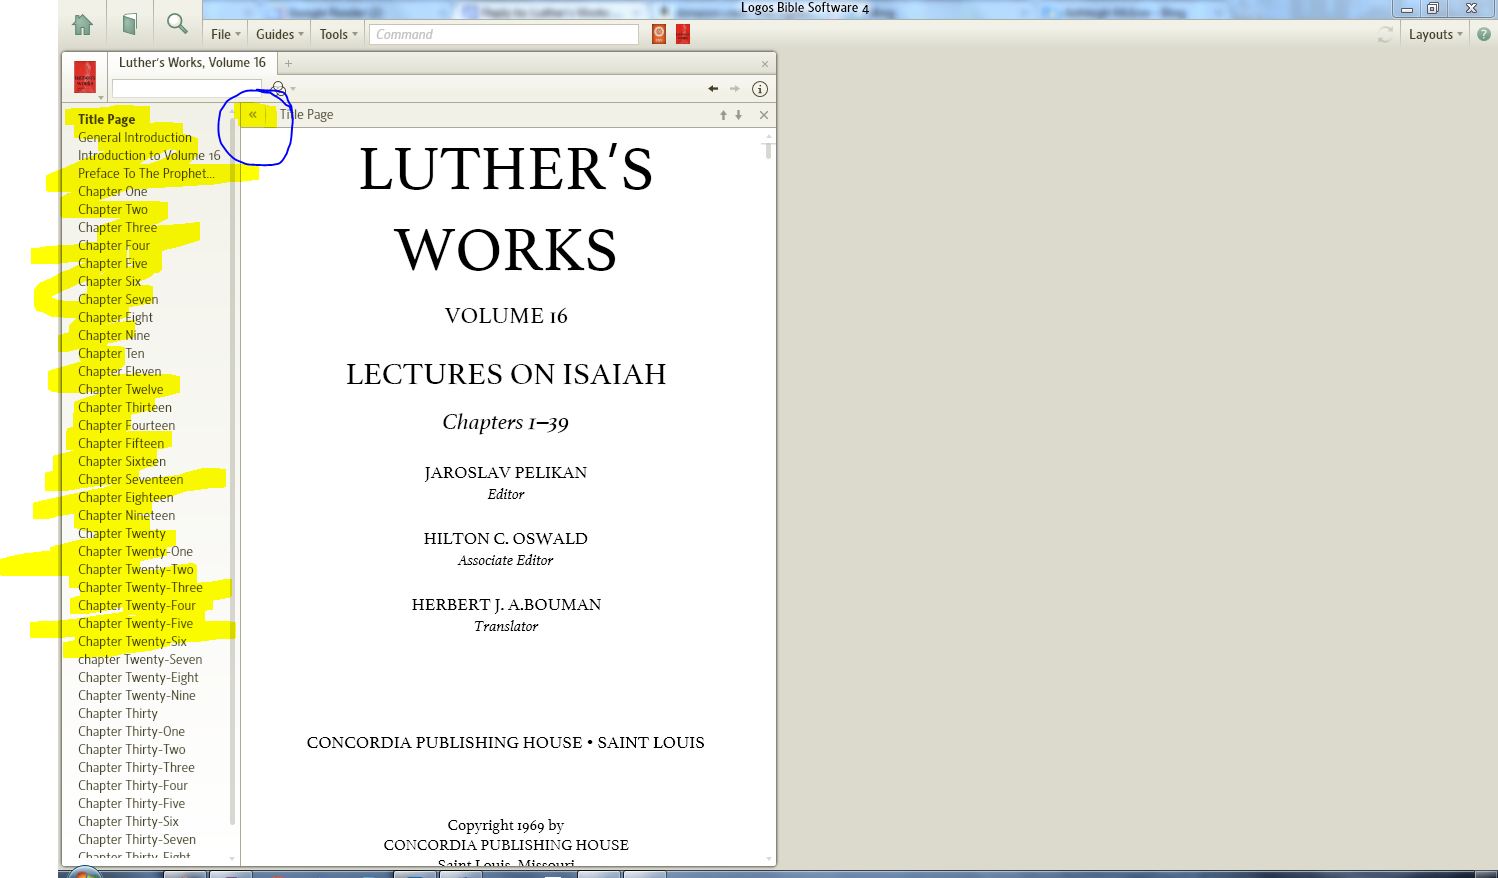The image size is (1498, 878).
Task: Show resource information (i) icon
Action: (759, 88)
